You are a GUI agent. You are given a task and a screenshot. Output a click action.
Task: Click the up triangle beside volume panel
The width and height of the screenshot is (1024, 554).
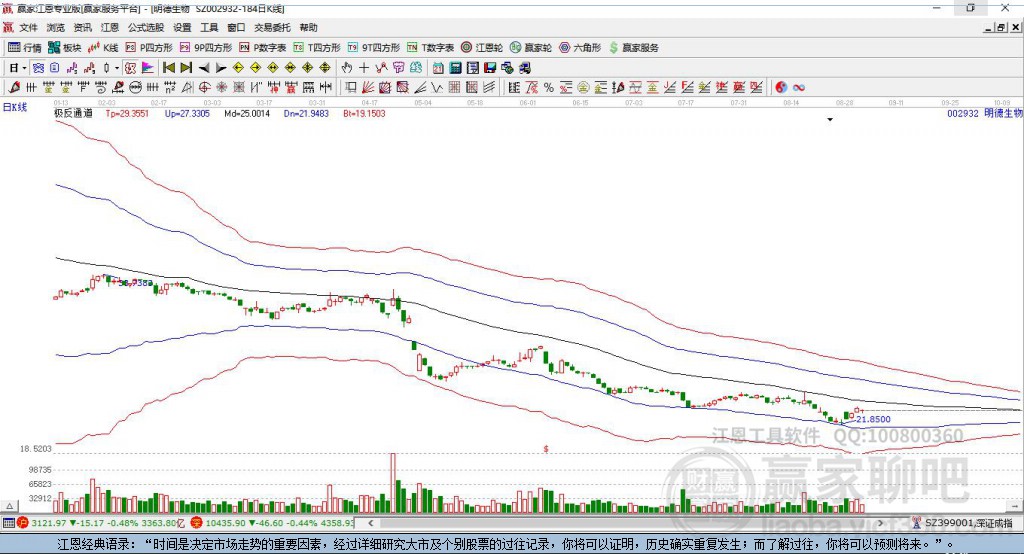(x=9, y=506)
